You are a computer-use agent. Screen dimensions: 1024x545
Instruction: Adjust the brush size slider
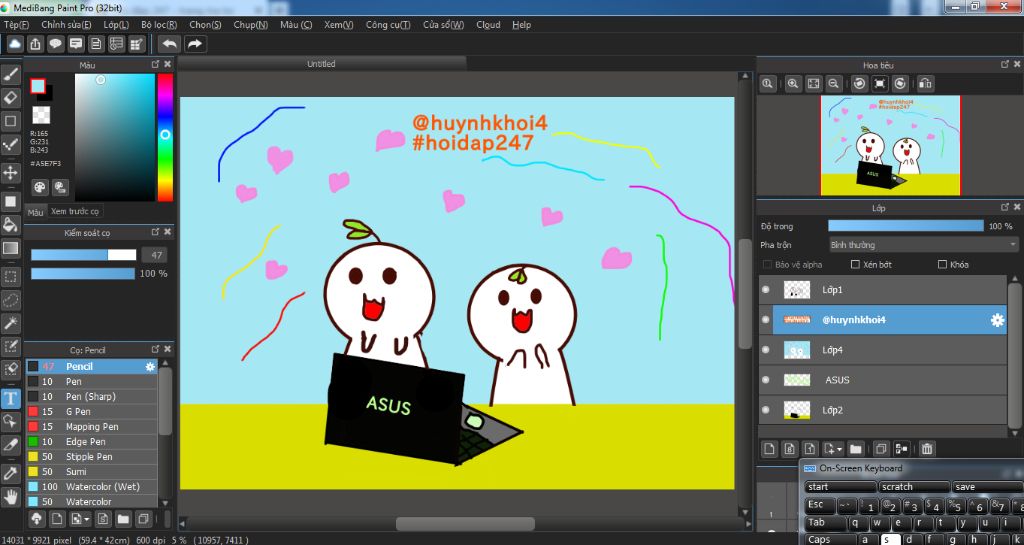(x=84, y=255)
